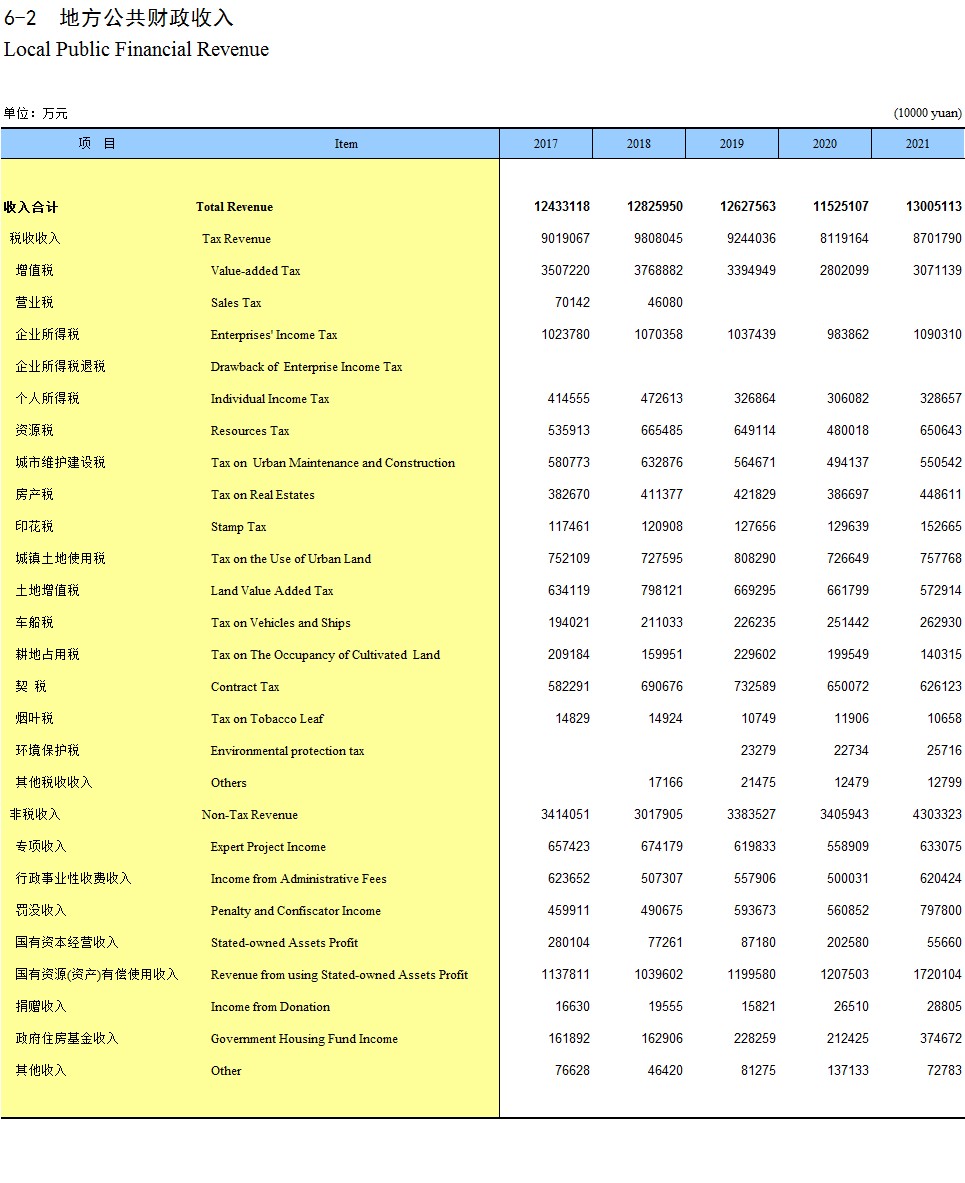
Task: Click the 城市维护建设税 row heading
Action: tap(60, 462)
